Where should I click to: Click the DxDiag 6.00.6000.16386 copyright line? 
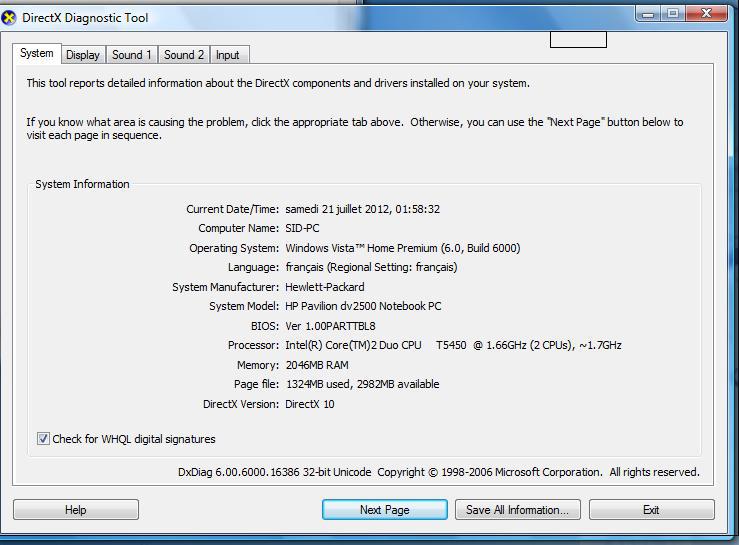click(439, 472)
